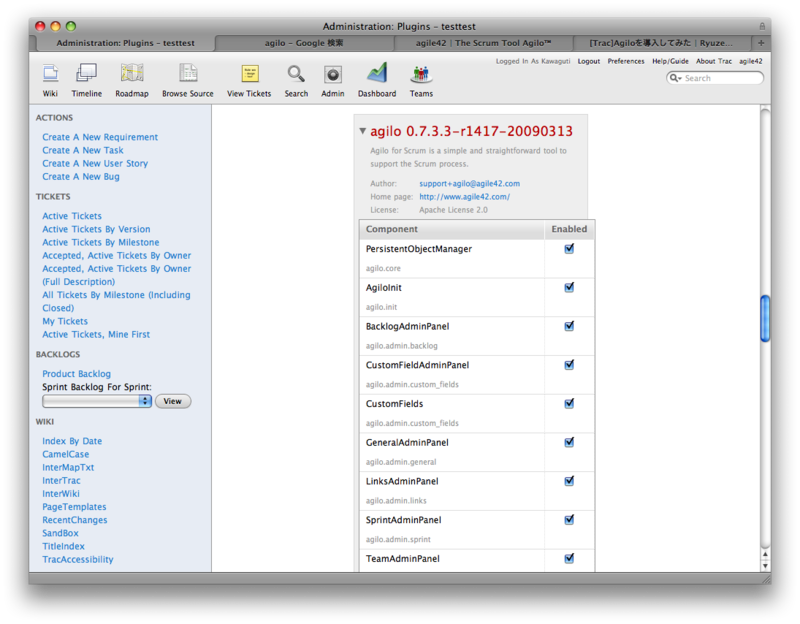
Task: Focus the top-right Search input field
Action: pos(715,78)
